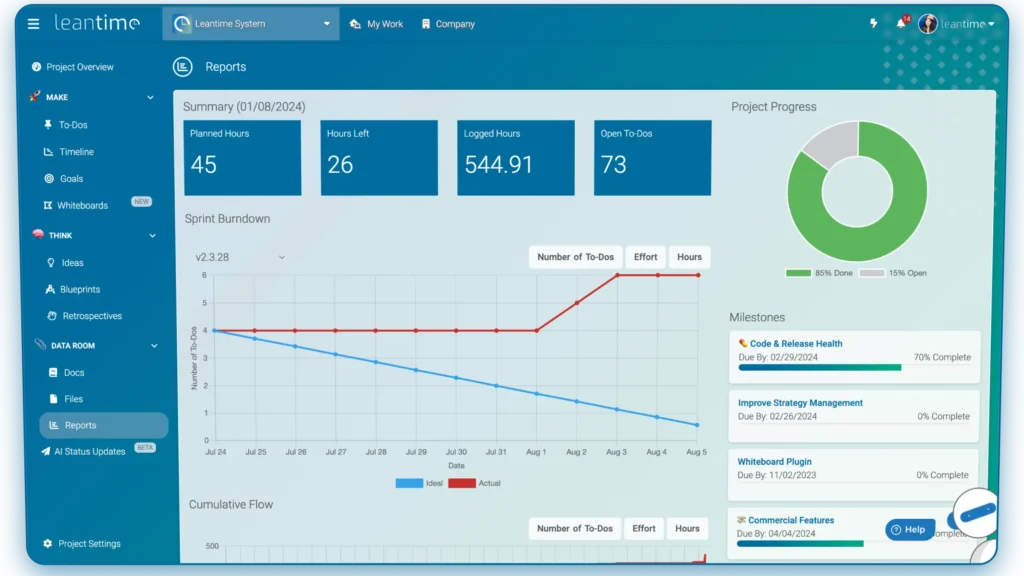Collapse the MAKE section chevron

click(150, 97)
